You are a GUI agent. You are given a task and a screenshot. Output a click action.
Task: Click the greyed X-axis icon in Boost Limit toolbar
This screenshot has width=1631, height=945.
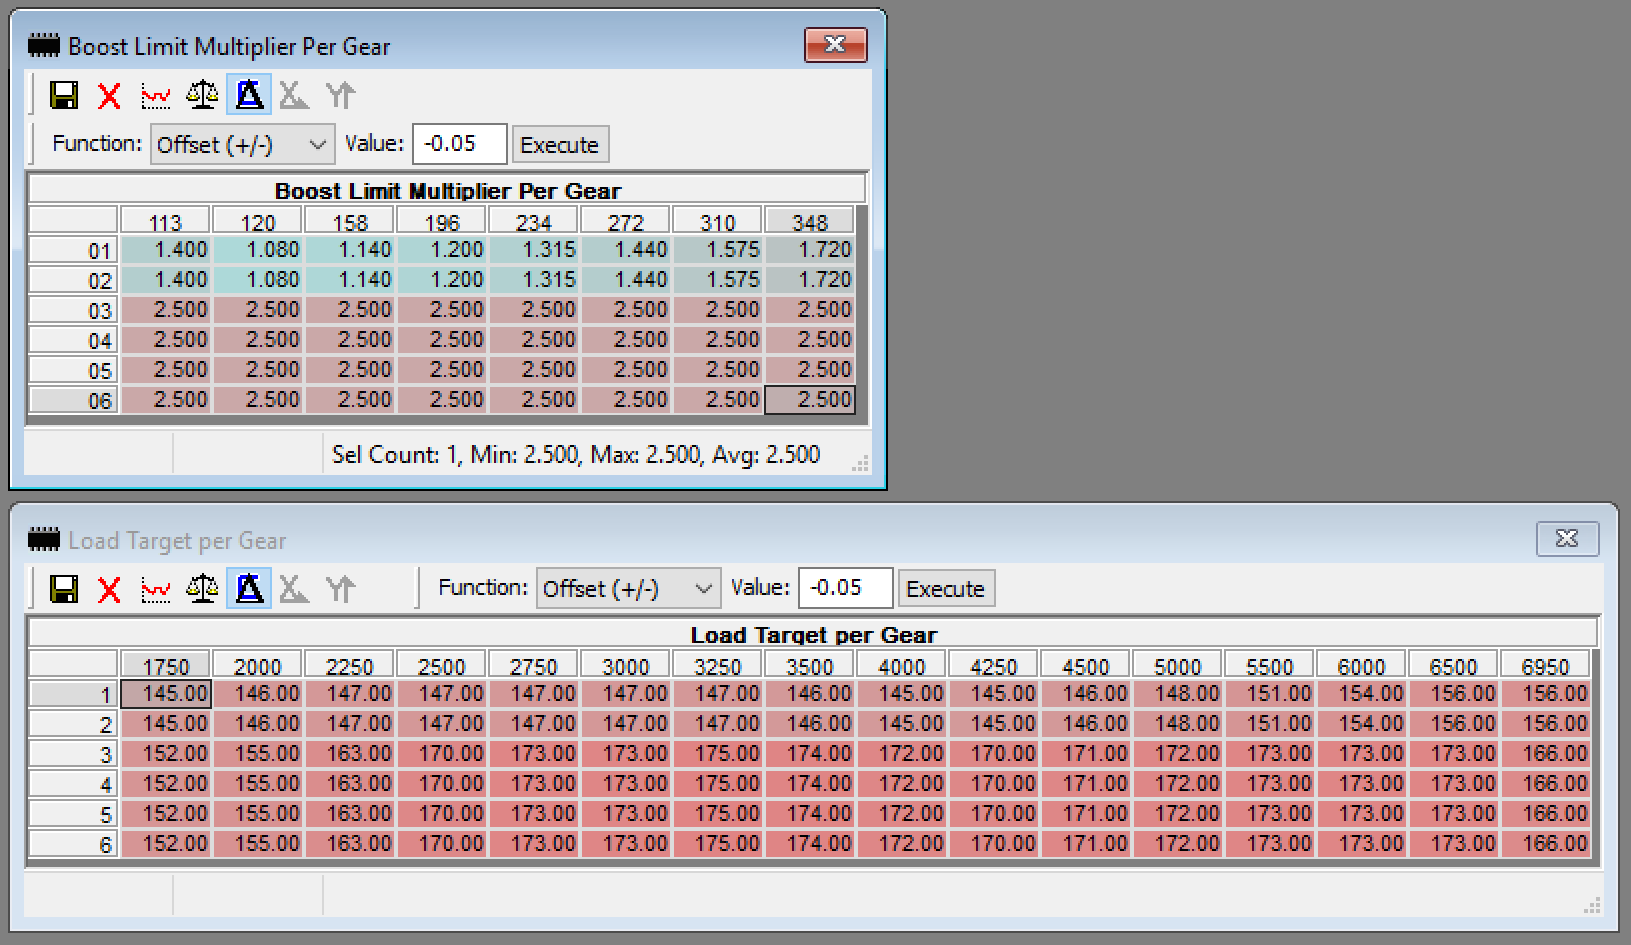(294, 96)
